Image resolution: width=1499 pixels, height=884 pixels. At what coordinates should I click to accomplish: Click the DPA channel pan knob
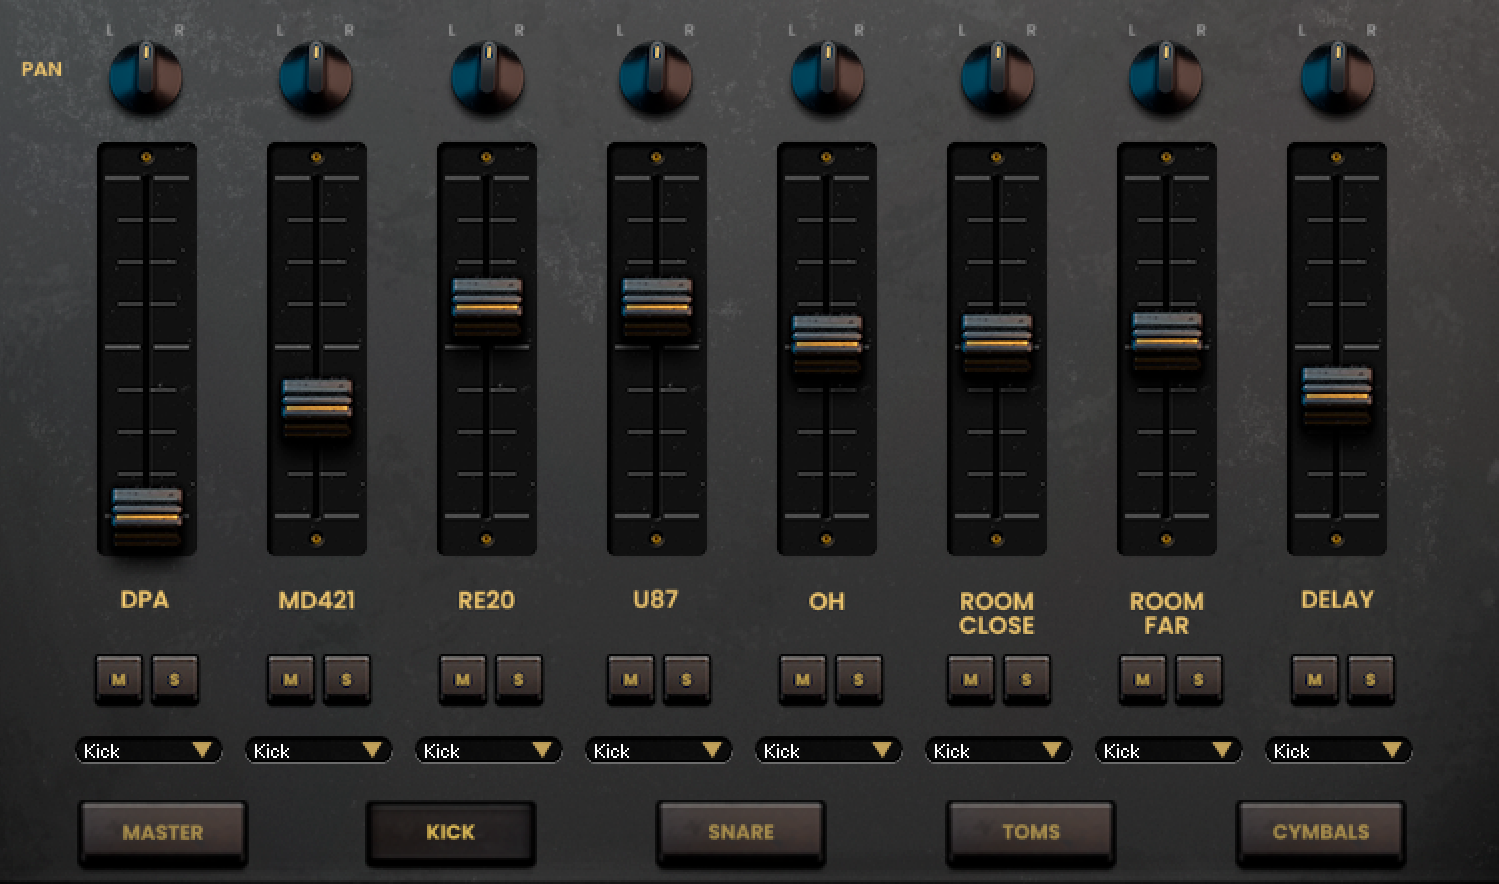(x=146, y=77)
